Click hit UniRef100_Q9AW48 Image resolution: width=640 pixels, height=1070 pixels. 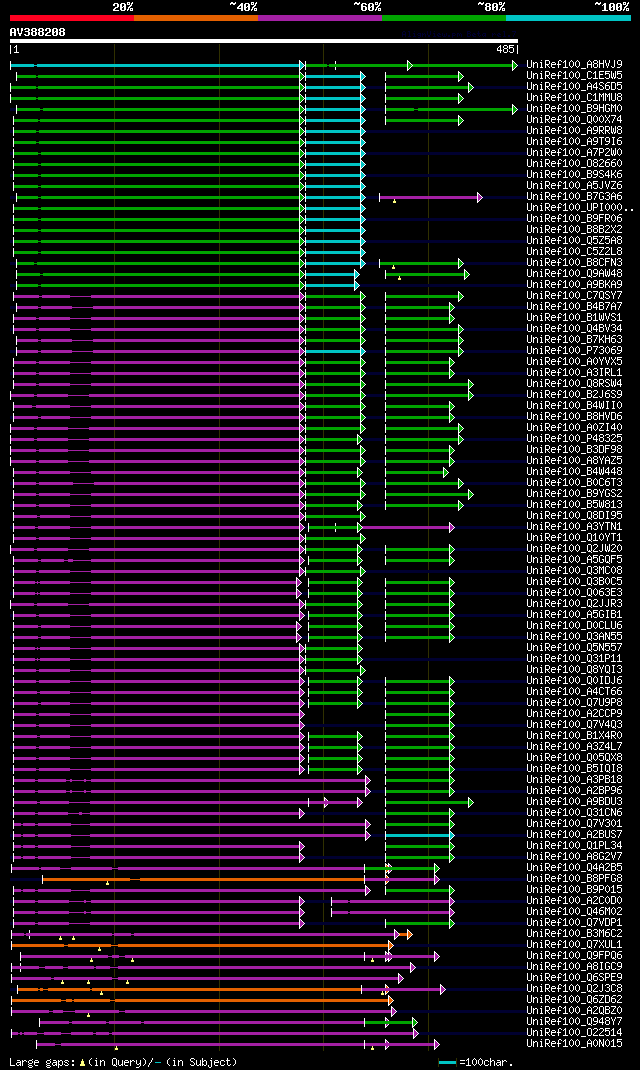point(574,274)
